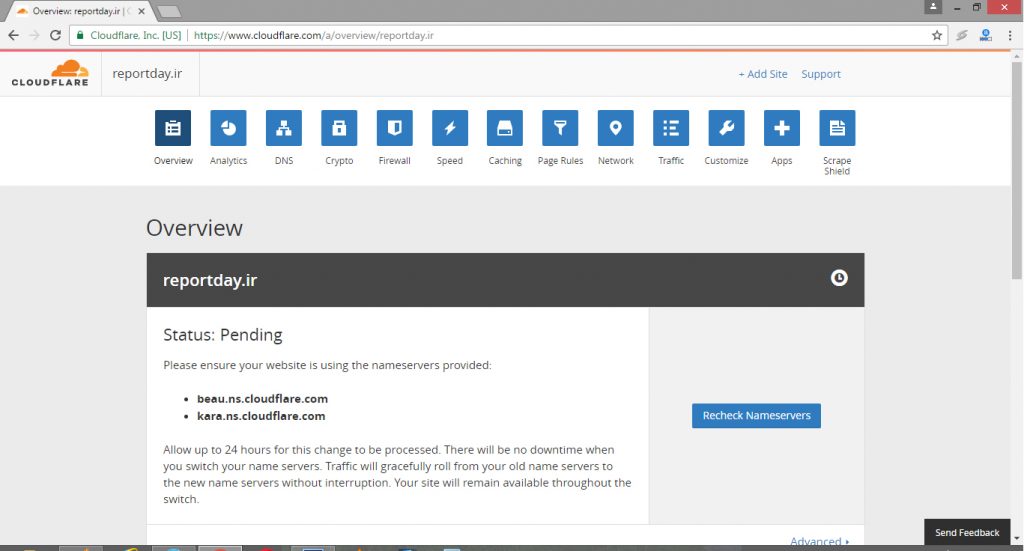Open the Scrape Shield icon
1024x551 pixels.
837,128
